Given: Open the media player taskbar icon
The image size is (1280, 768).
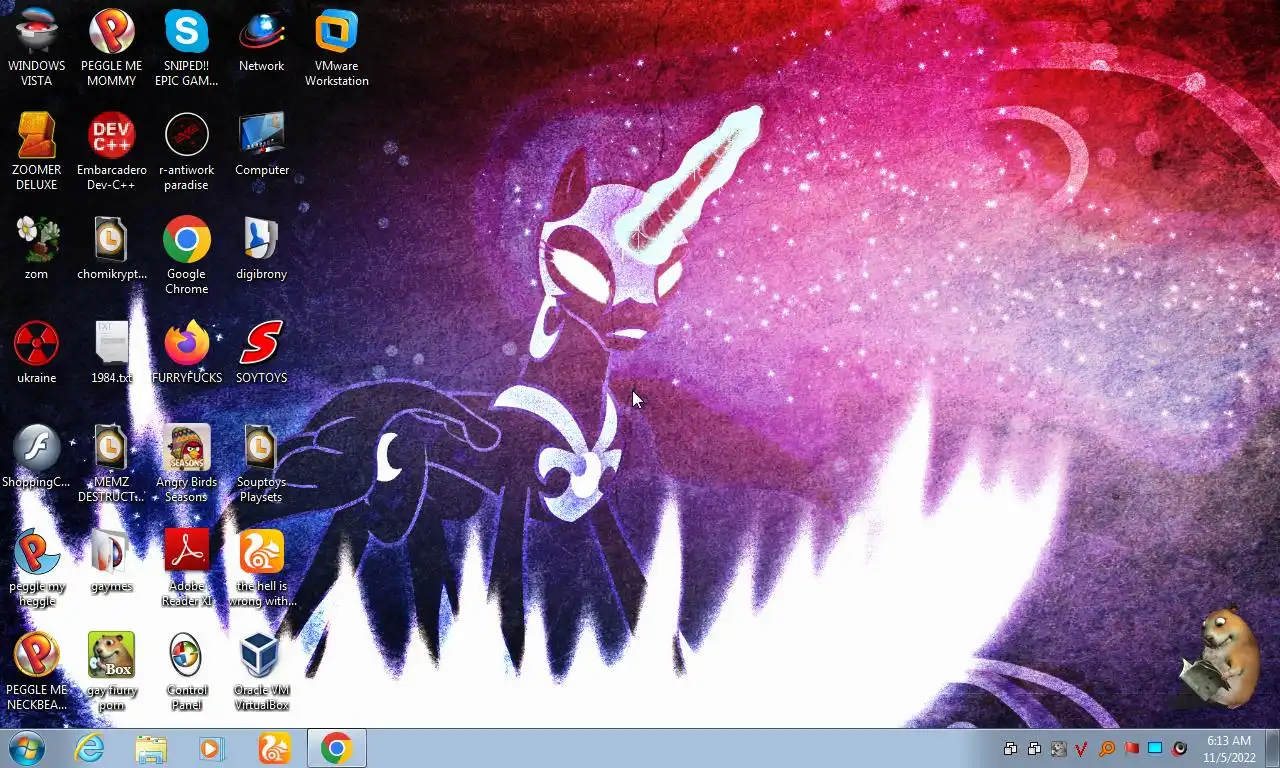Looking at the screenshot, I should (x=212, y=748).
